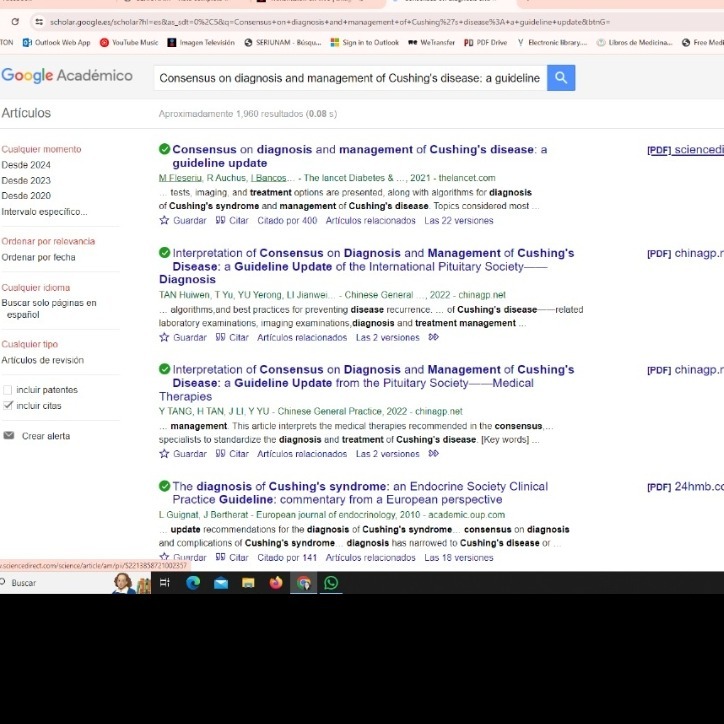Reload the page with refresh icon
The height and width of the screenshot is (724, 724).
click(15, 21)
